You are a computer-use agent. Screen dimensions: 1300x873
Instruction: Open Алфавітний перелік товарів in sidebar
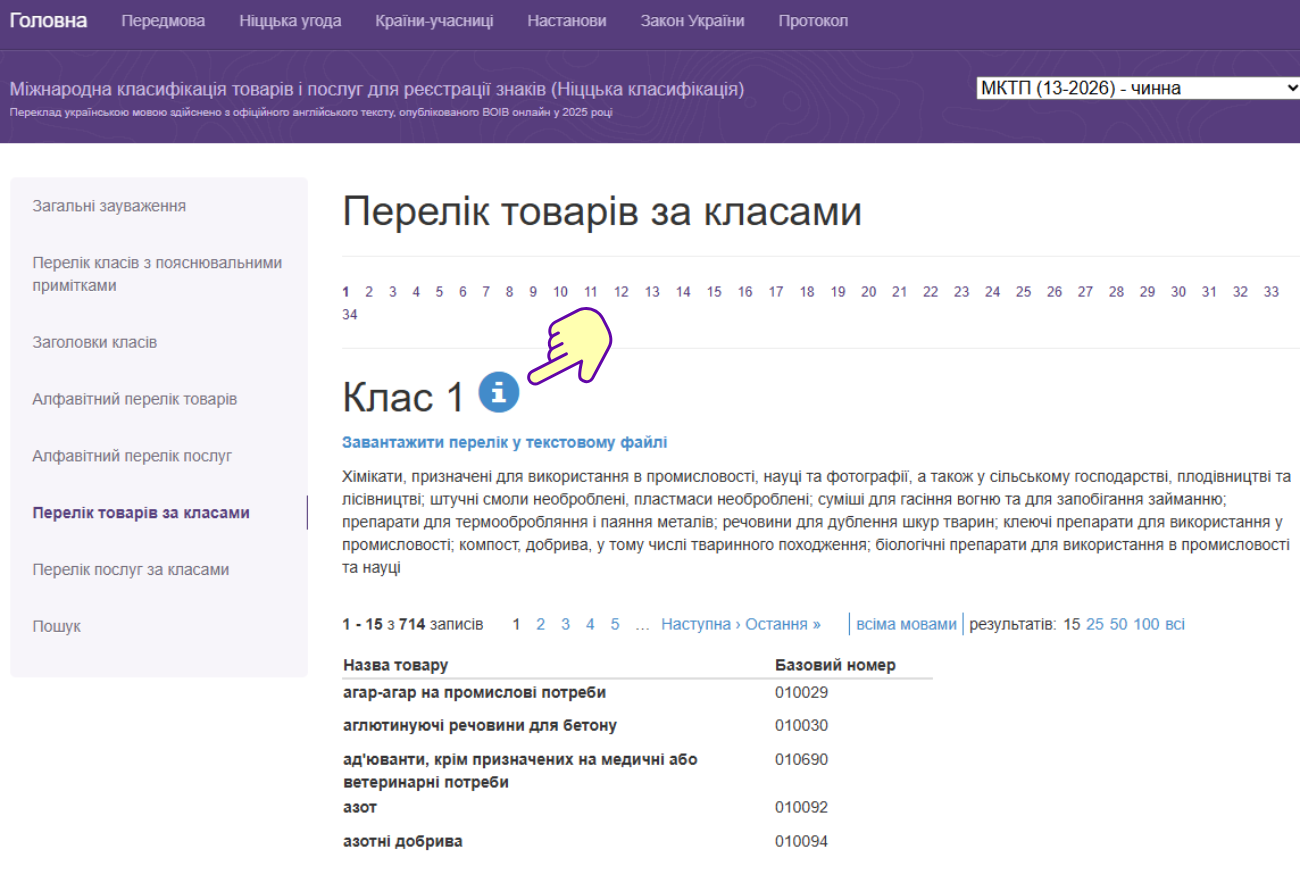pos(134,399)
